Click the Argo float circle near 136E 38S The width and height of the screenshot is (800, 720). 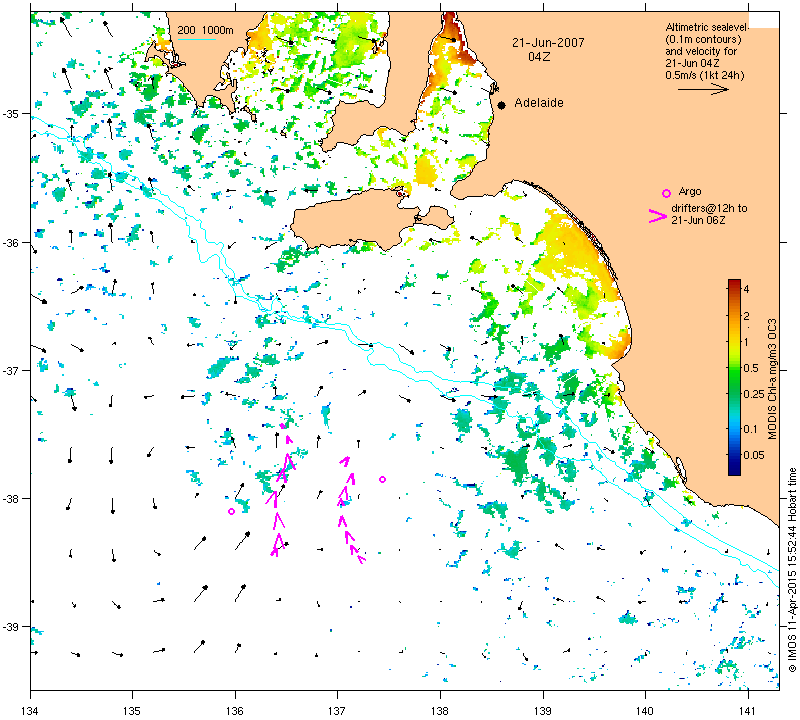[x=232, y=511]
